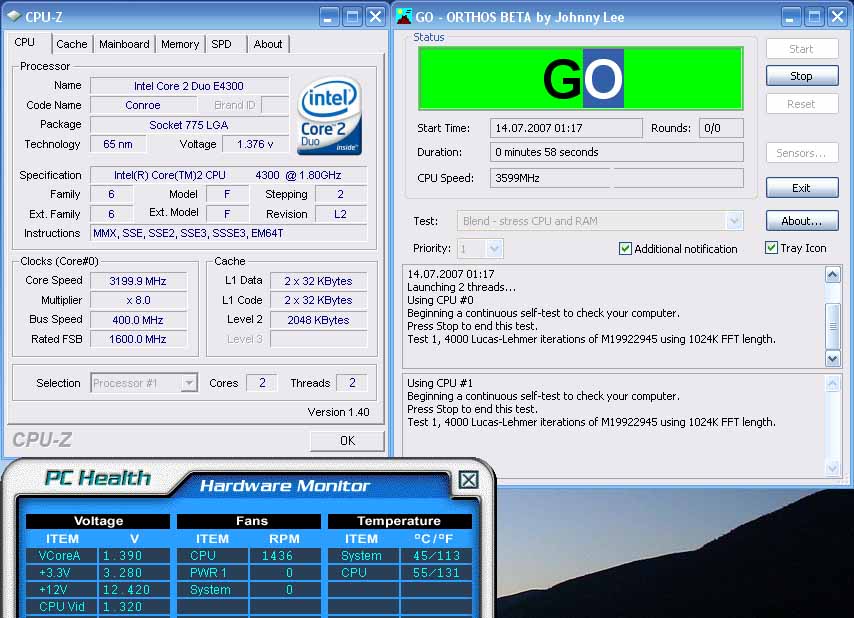Click the Launching 2 threads log line
This screenshot has width=854, height=618.
pos(461,287)
